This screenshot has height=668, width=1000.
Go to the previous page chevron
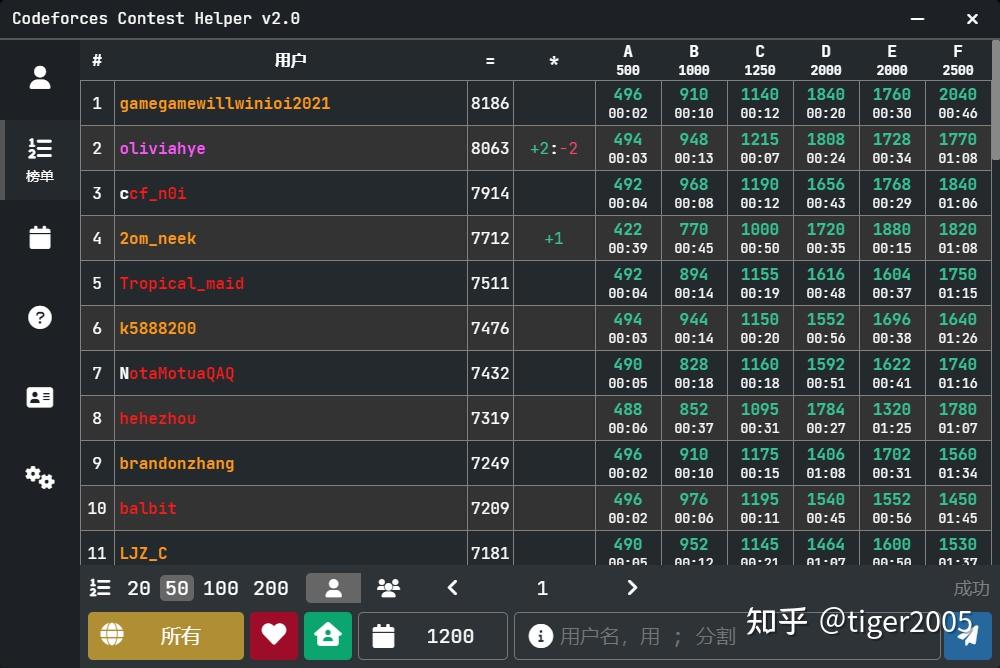(452, 588)
